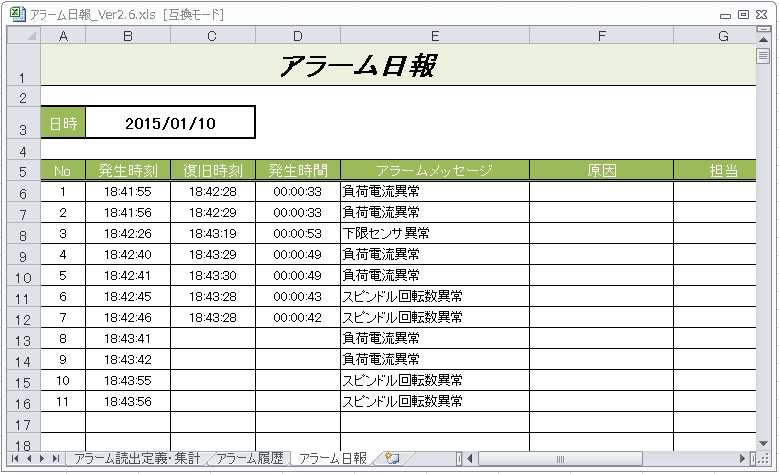
Task: Switch to アラーム読出定義・集計 sheet tab
Action: pos(136,458)
